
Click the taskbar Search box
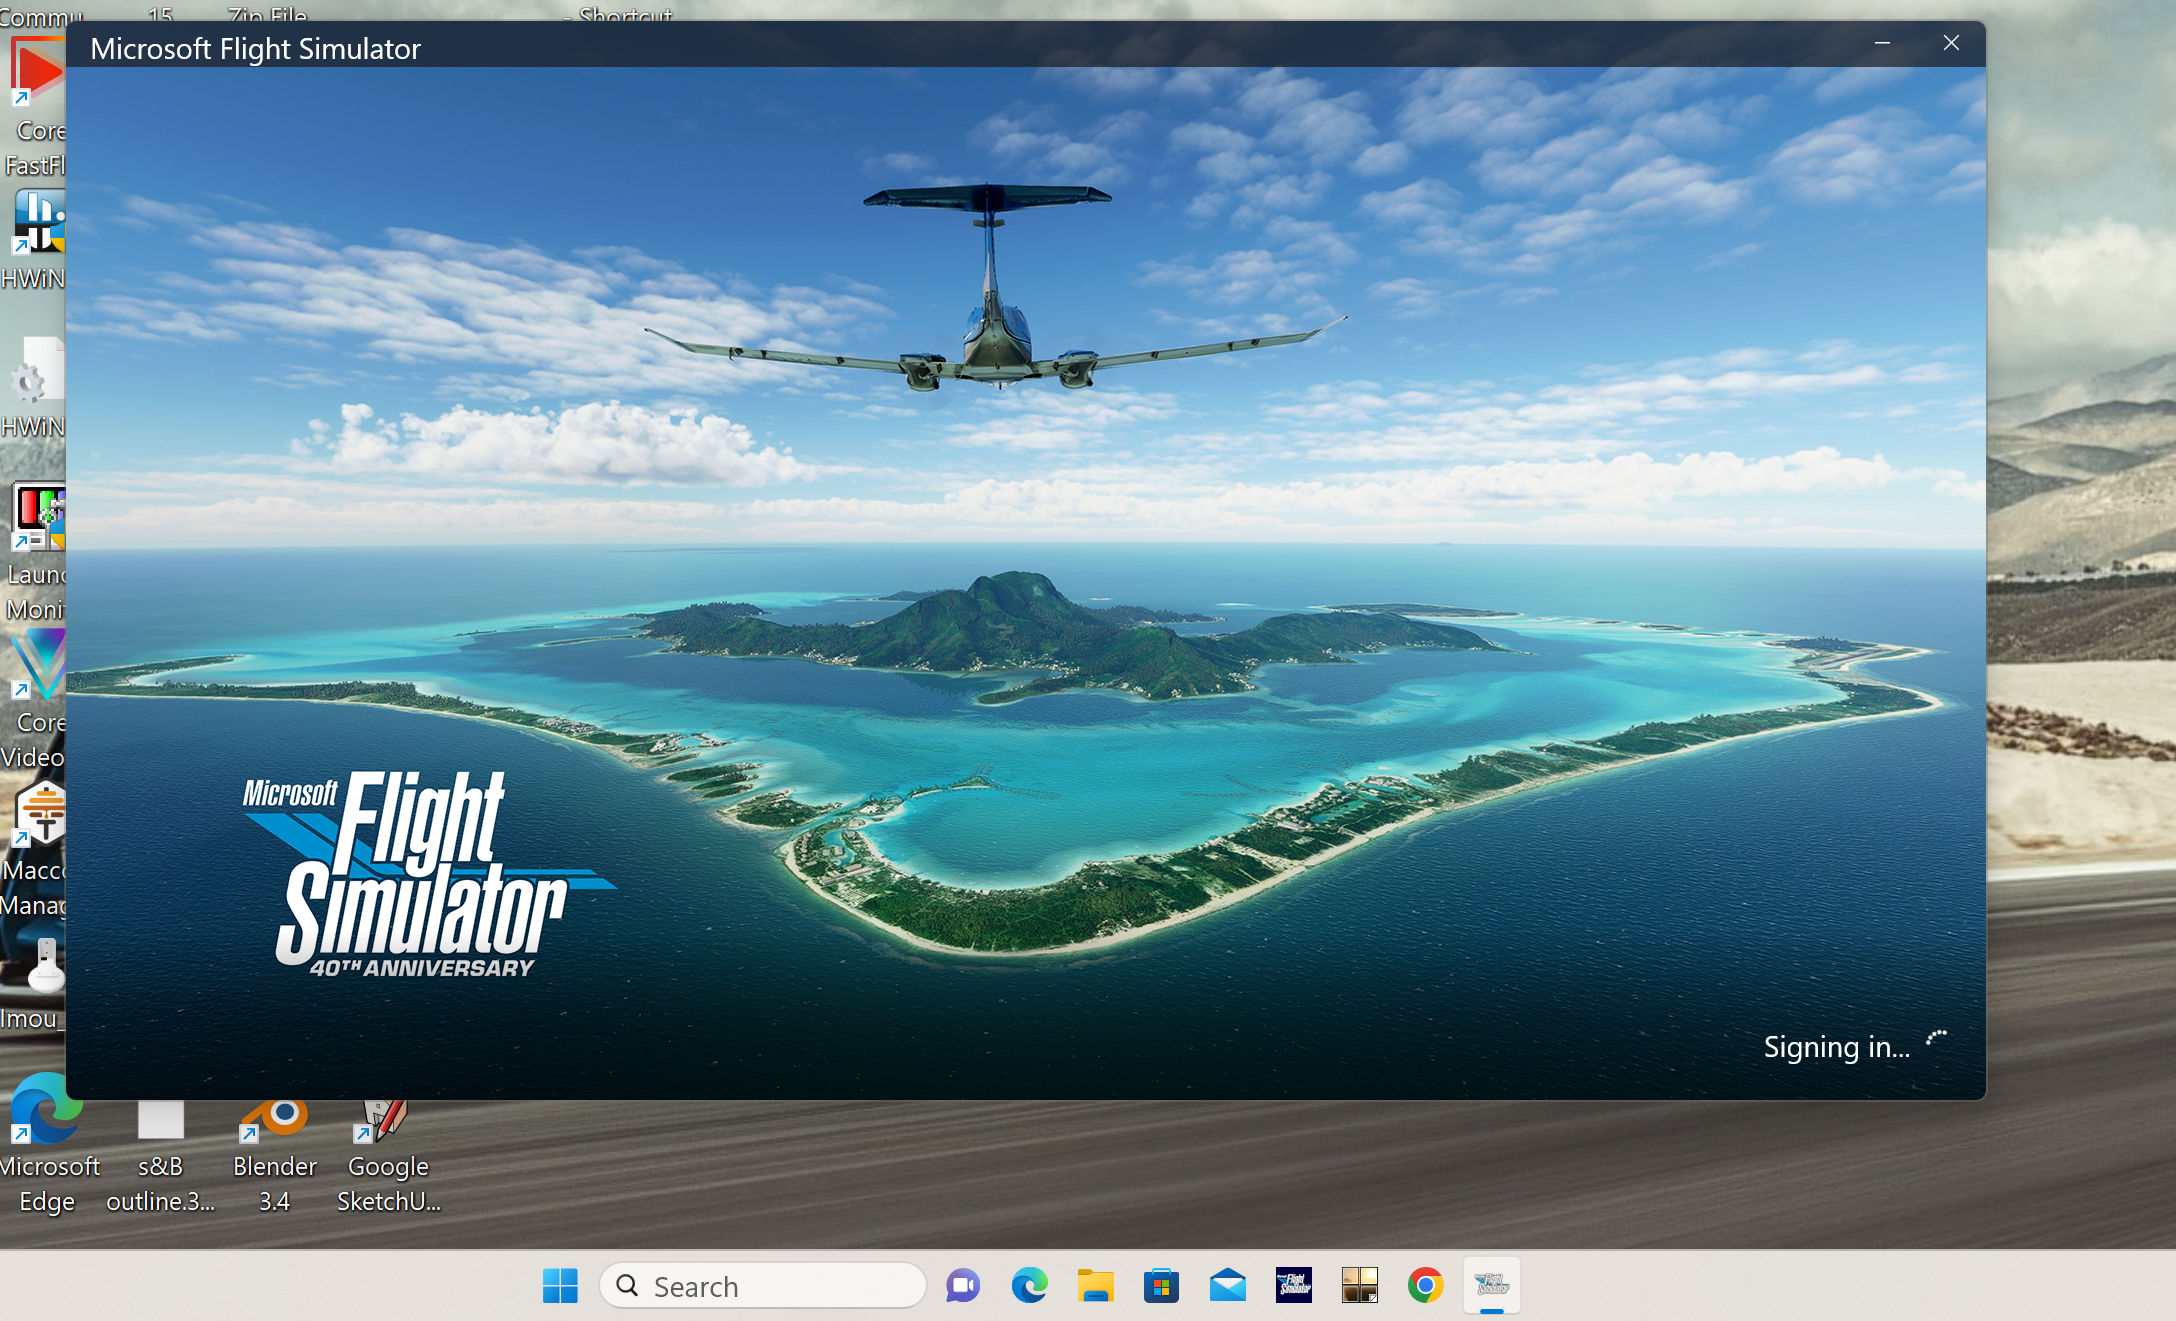(x=763, y=1286)
